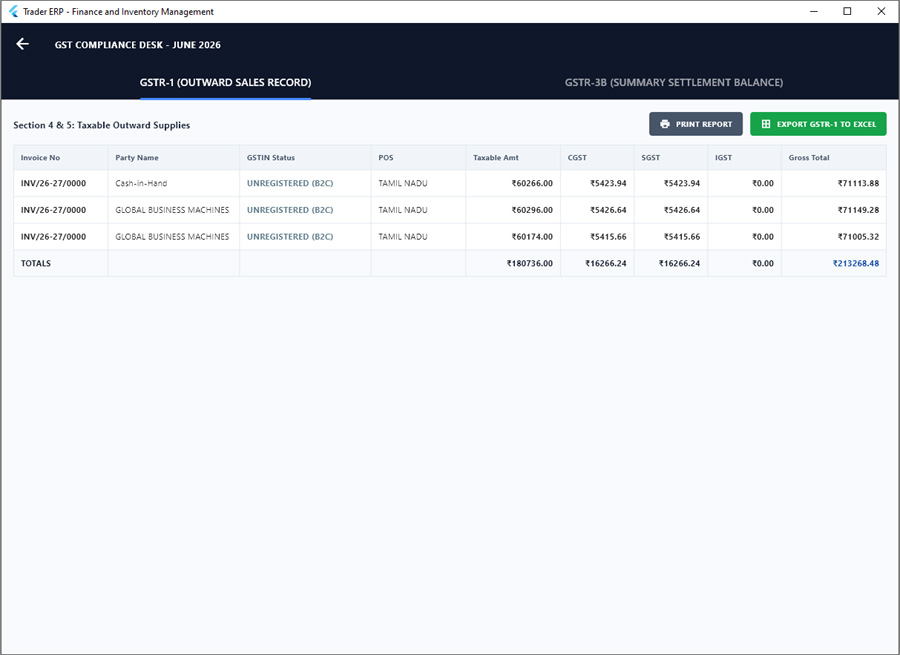900x655 pixels.
Task: Select total IGST ₹0.00 in TOTALS row
Action: pos(763,263)
